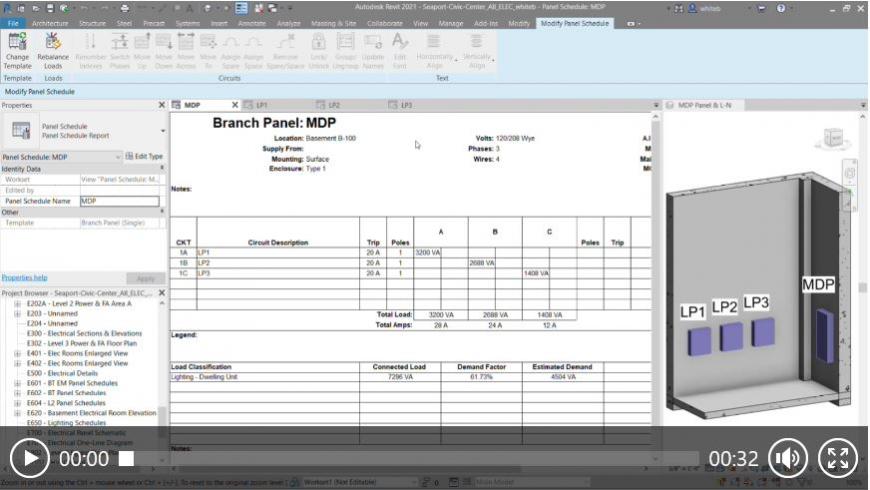The width and height of the screenshot is (870, 490).
Task: Switch to the LP1 view tab
Action: click(261, 105)
